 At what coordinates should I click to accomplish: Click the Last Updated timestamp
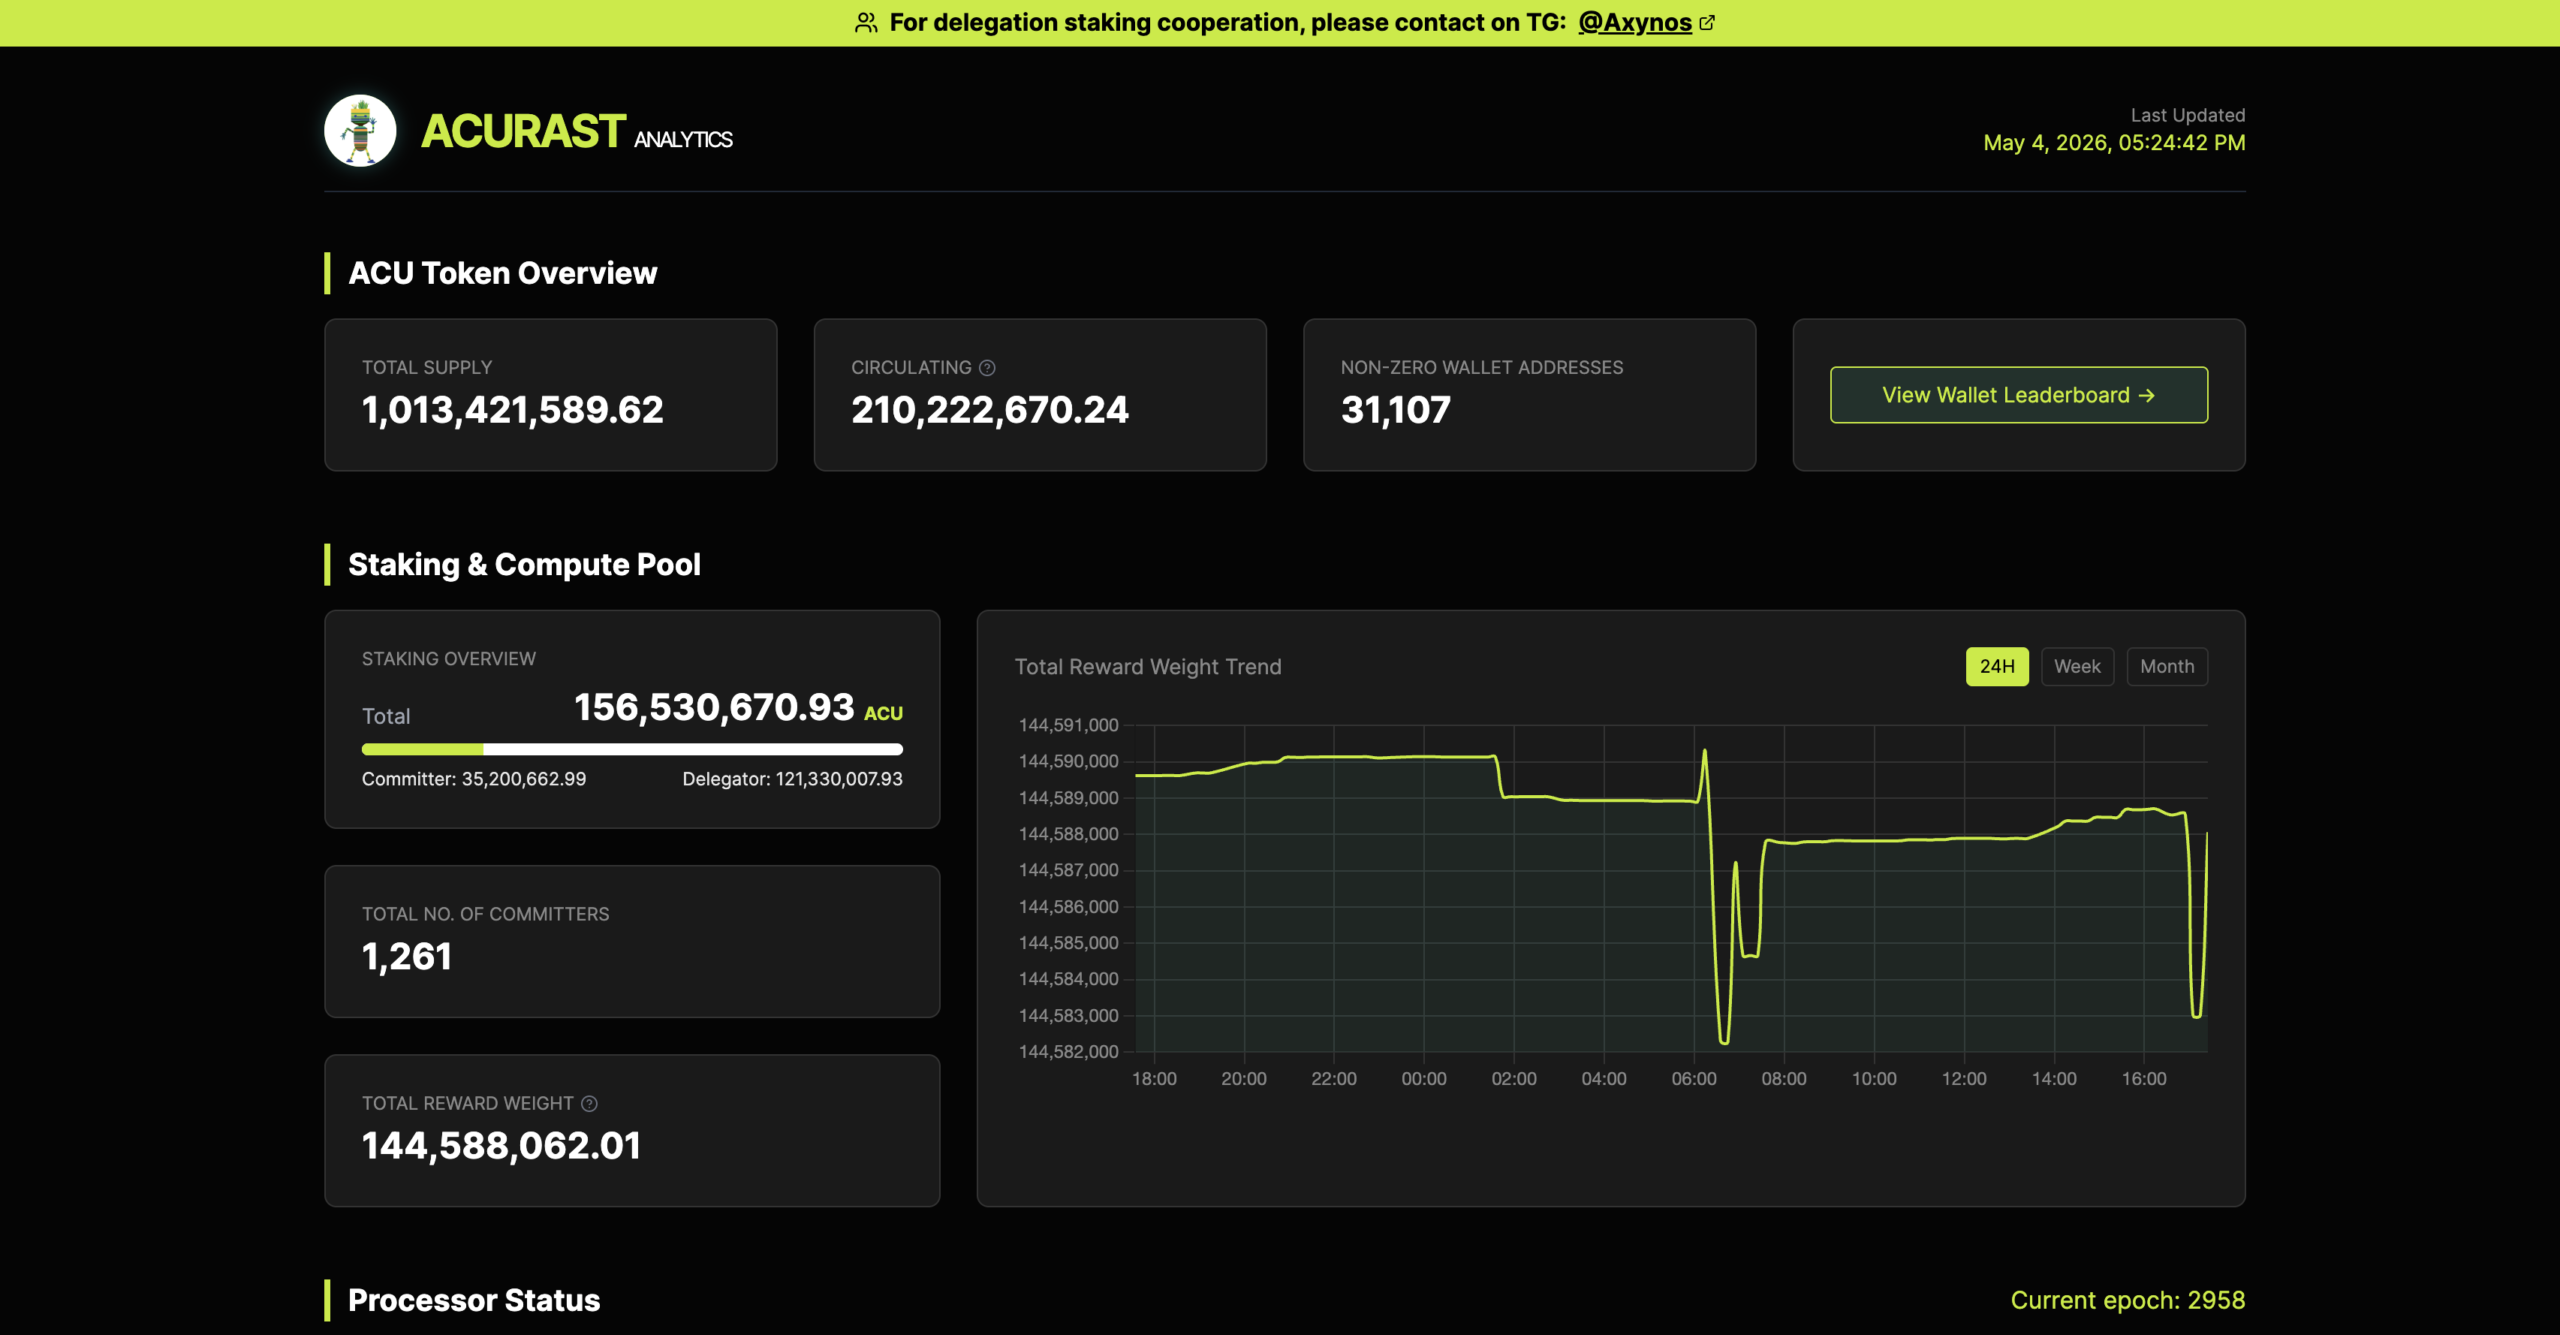(x=2114, y=143)
